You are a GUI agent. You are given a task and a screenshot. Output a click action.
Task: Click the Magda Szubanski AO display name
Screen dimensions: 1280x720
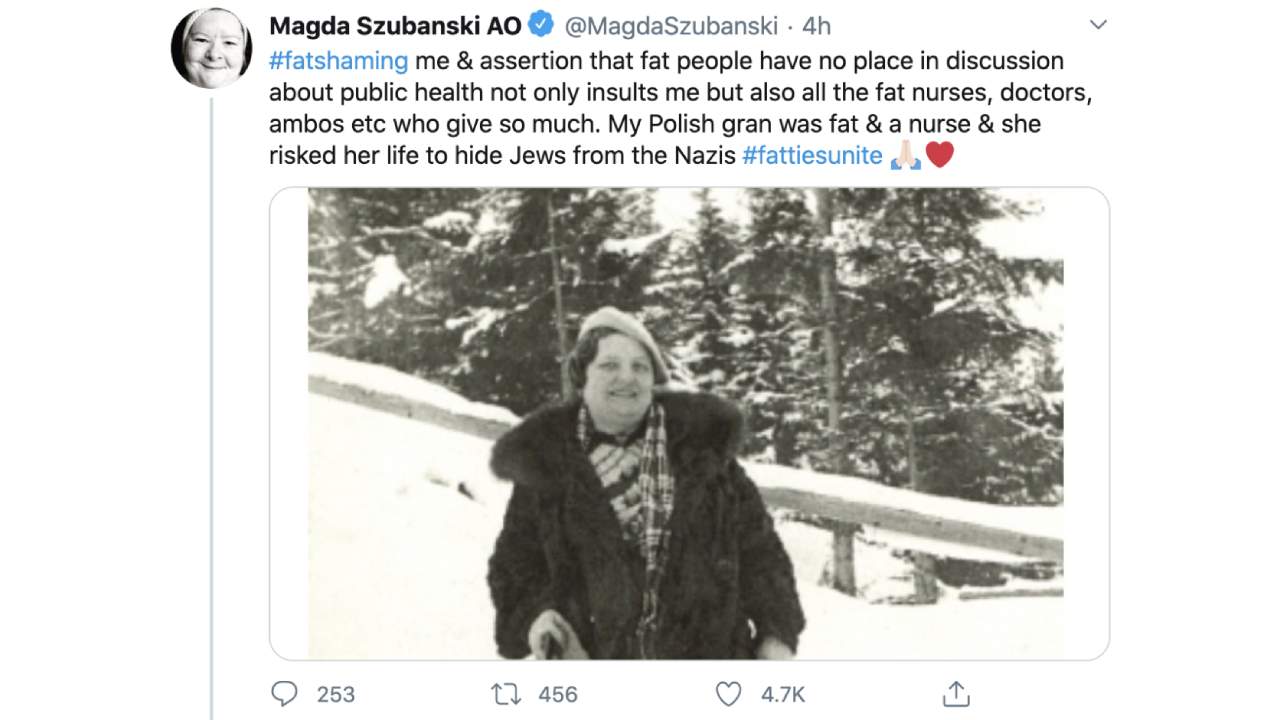pyautogui.click(x=395, y=26)
